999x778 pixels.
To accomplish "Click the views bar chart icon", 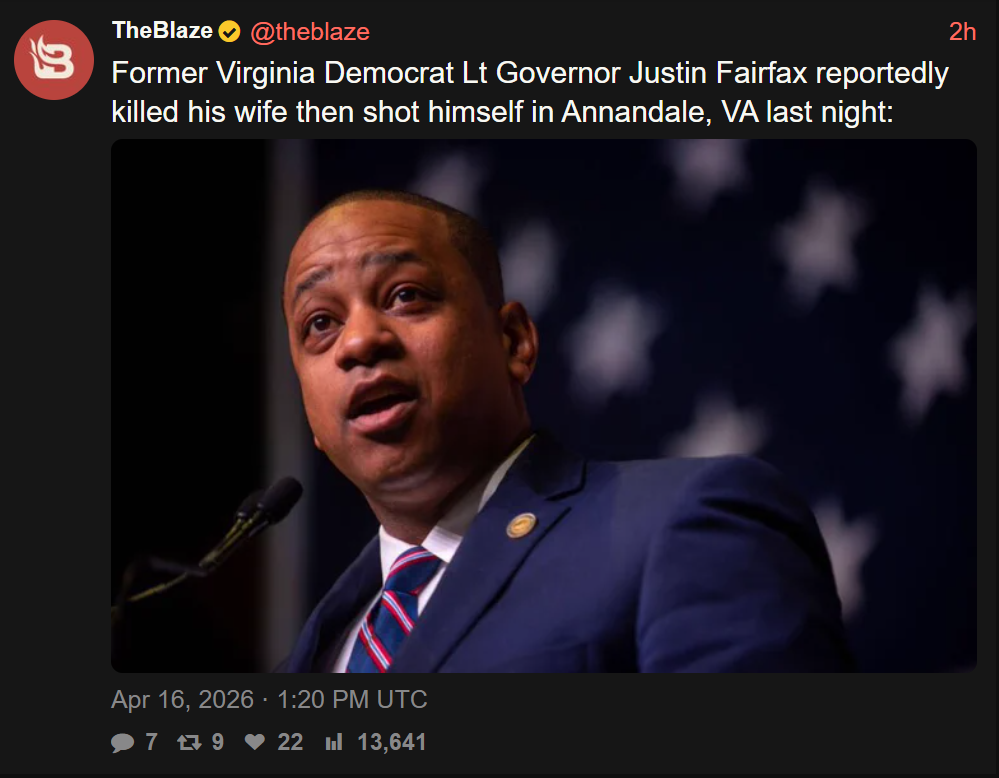I will 333,743.
